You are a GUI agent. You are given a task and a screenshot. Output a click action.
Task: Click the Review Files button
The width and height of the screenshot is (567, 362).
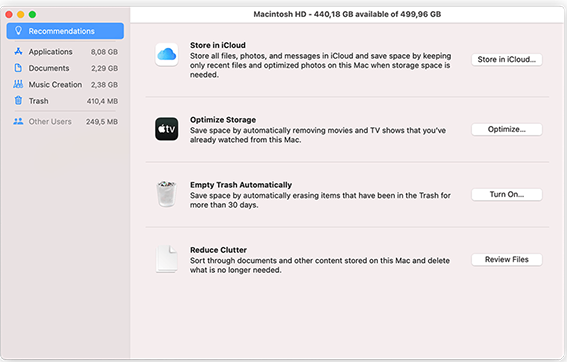(x=507, y=259)
